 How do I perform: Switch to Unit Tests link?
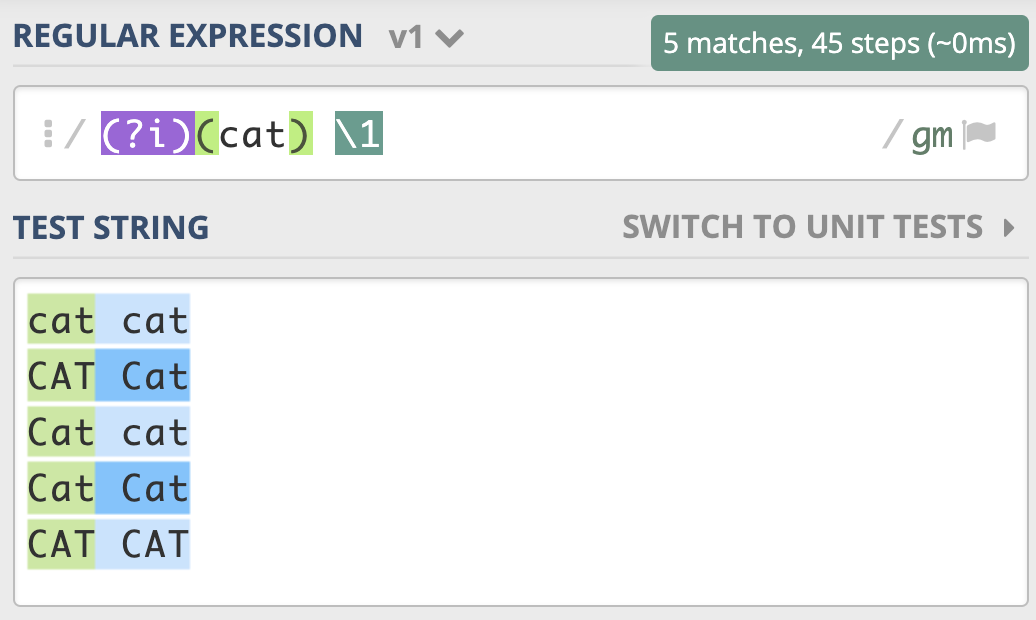803,227
